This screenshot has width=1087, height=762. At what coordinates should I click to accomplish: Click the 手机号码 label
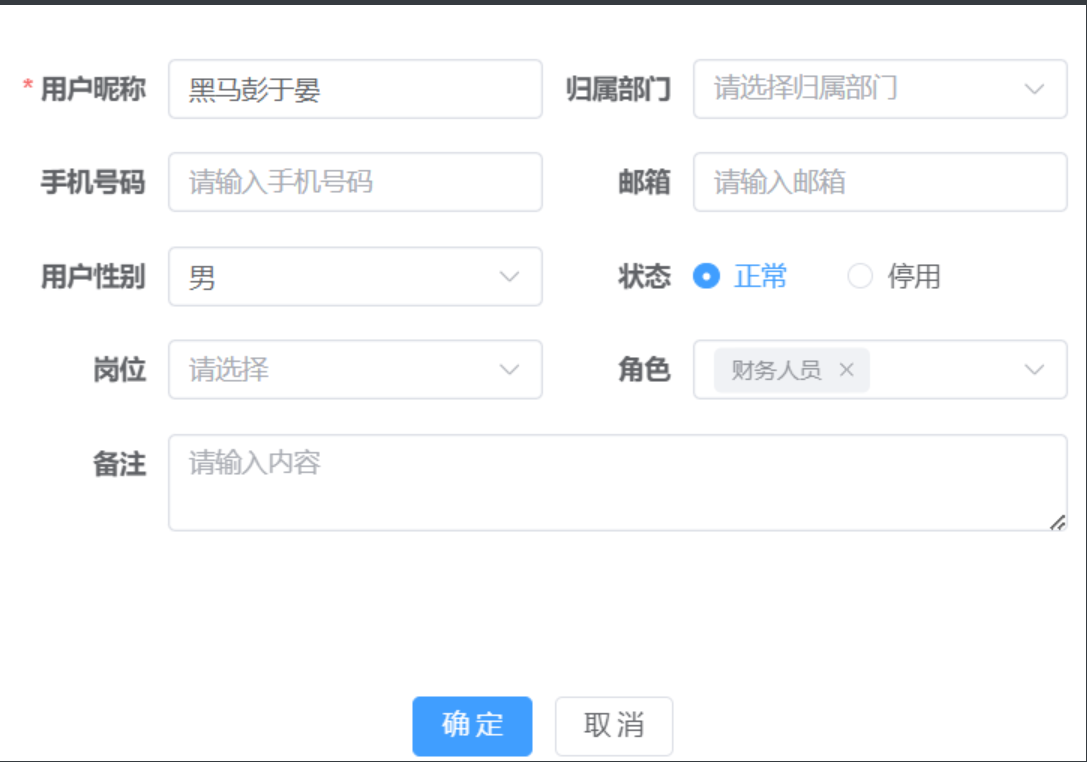(93, 182)
